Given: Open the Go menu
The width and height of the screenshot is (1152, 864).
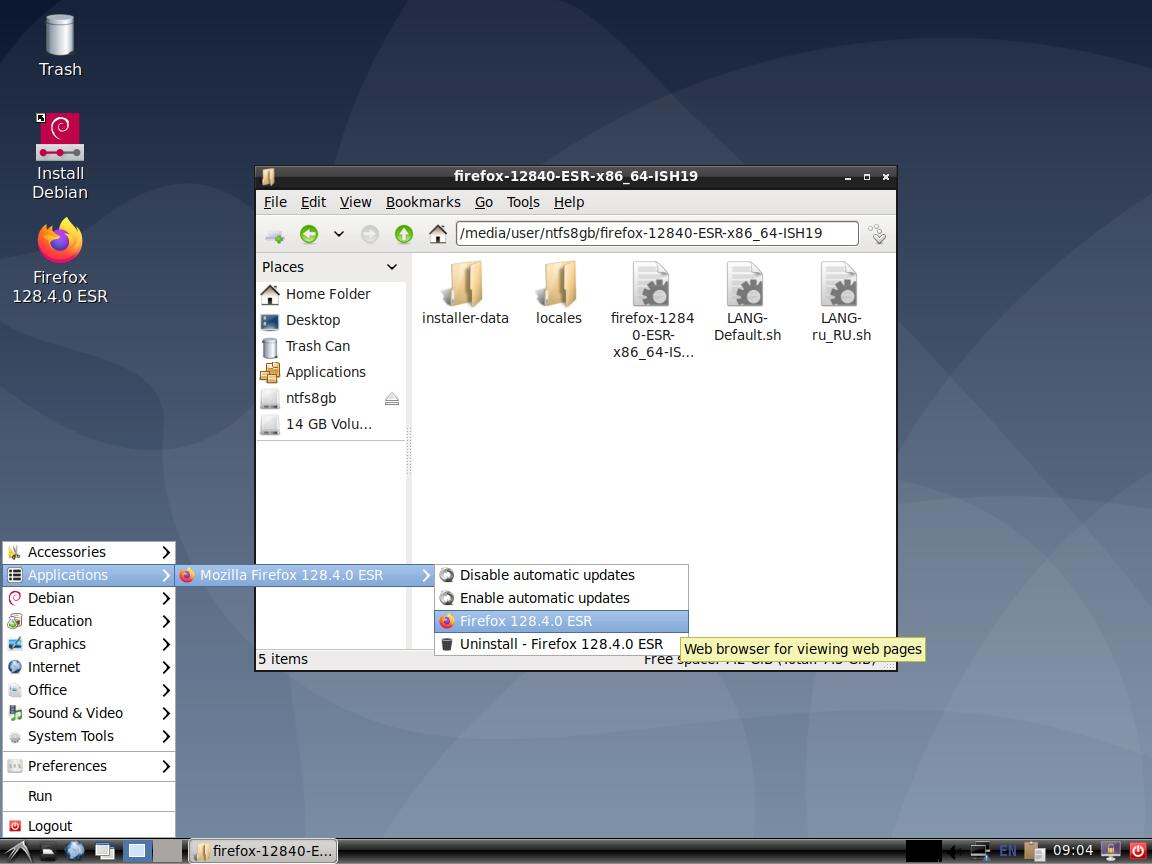Looking at the screenshot, I should (483, 202).
